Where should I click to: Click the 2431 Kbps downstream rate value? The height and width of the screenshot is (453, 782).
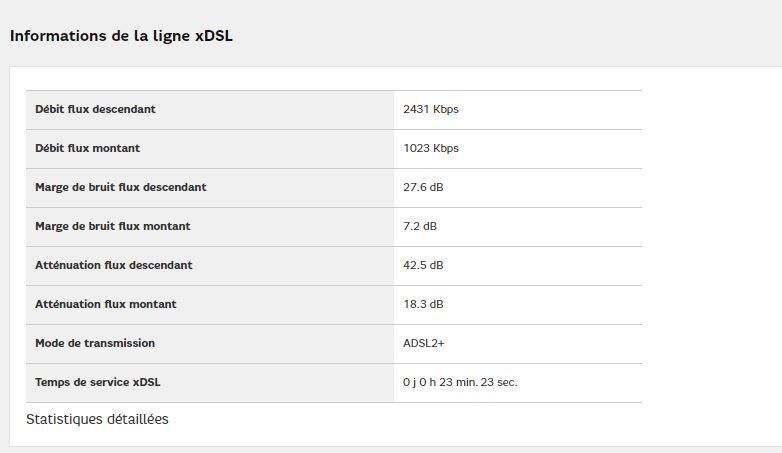pyautogui.click(x=431, y=109)
